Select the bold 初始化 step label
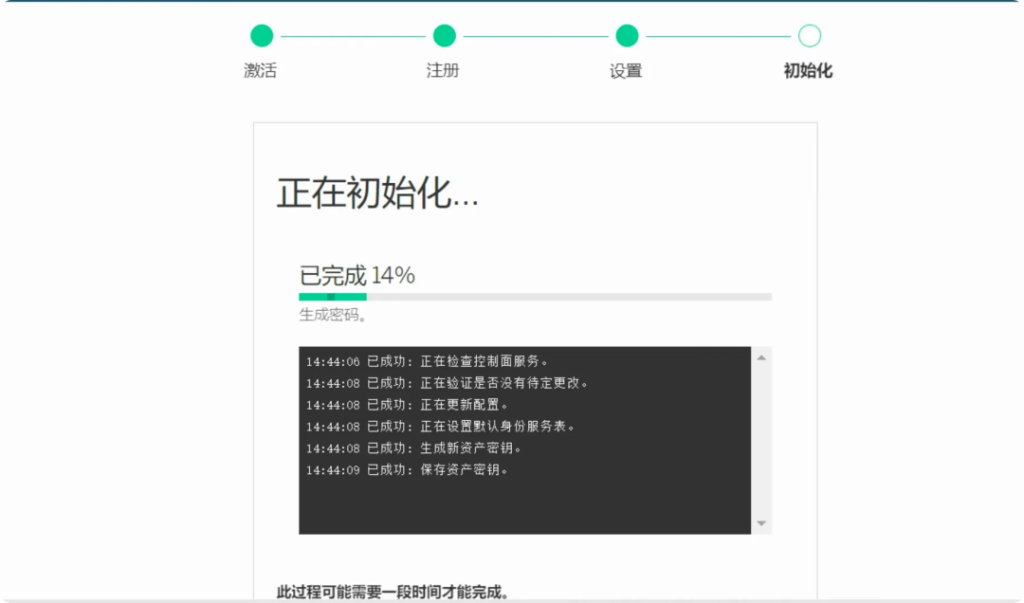Image resolution: width=1024 pixels, height=603 pixels. 808,71
